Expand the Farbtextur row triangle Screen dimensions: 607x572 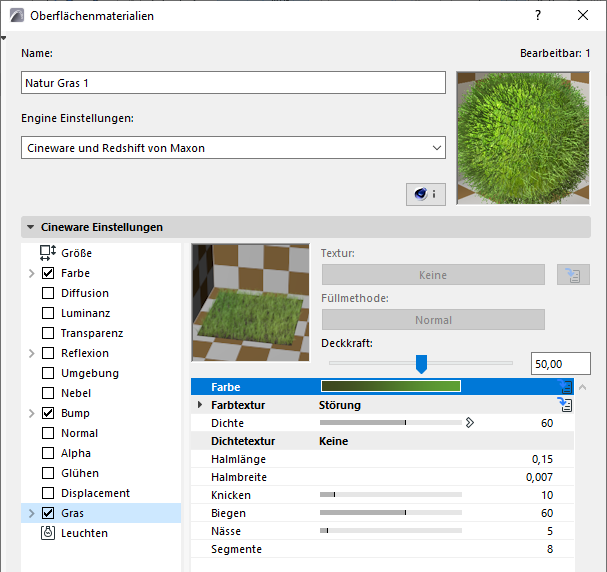point(200,405)
